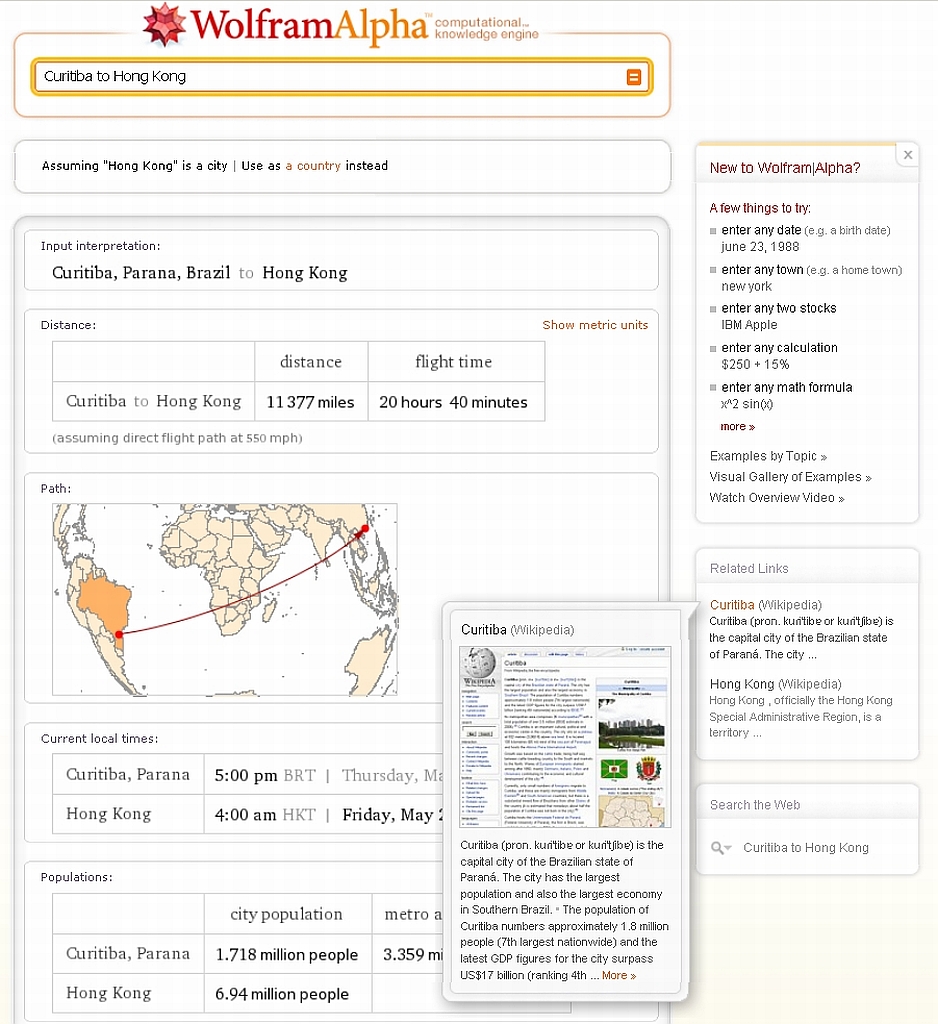Click inside the Curitiba to Hong Kong query field

pos(320,77)
